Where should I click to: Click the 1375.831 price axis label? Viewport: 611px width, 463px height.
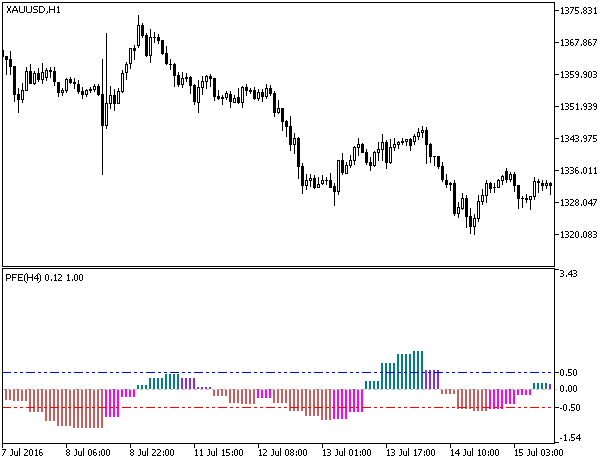tap(579, 11)
